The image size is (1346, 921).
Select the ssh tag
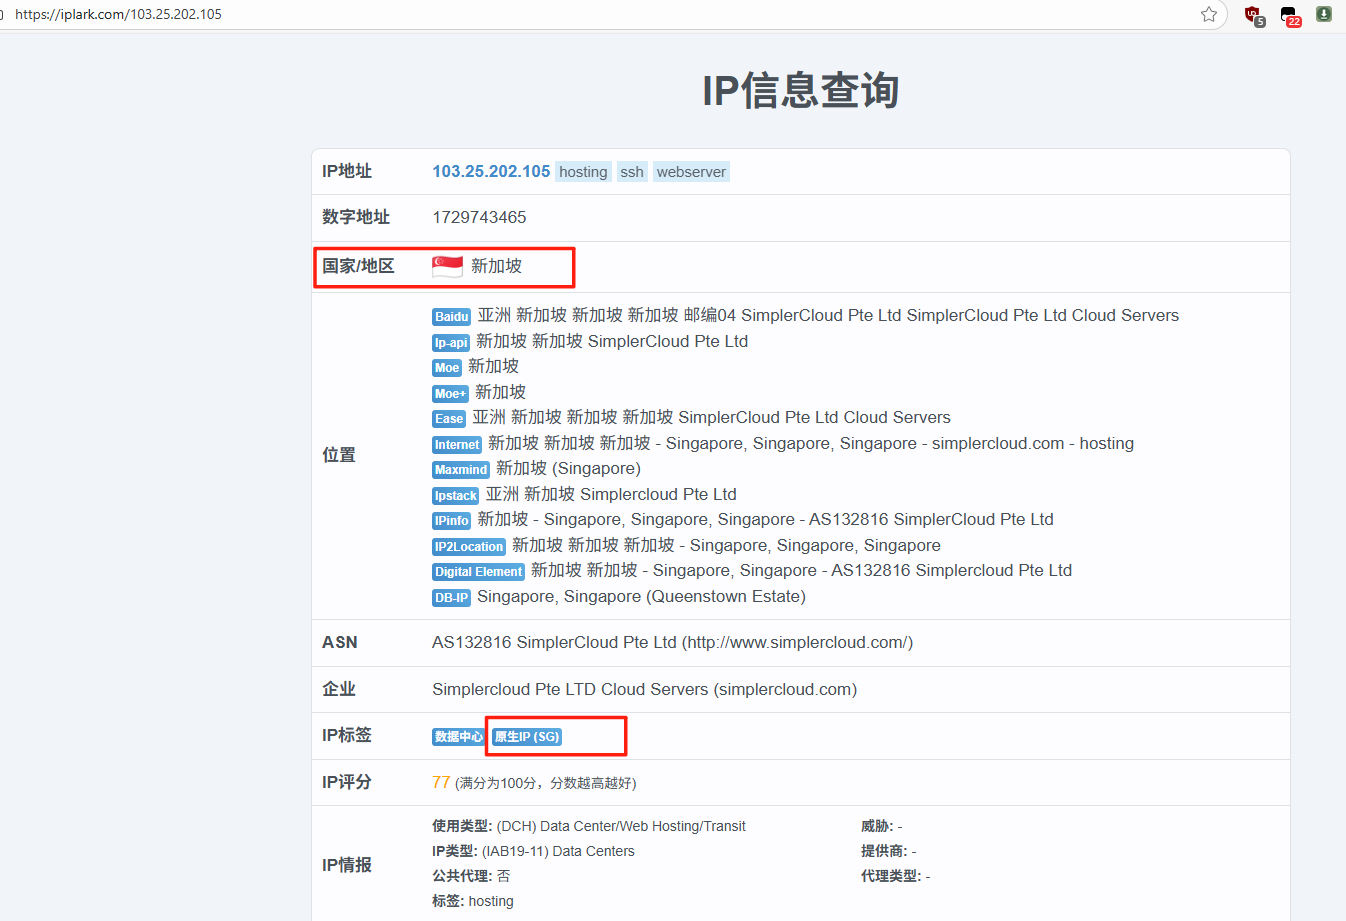(632, 172)
